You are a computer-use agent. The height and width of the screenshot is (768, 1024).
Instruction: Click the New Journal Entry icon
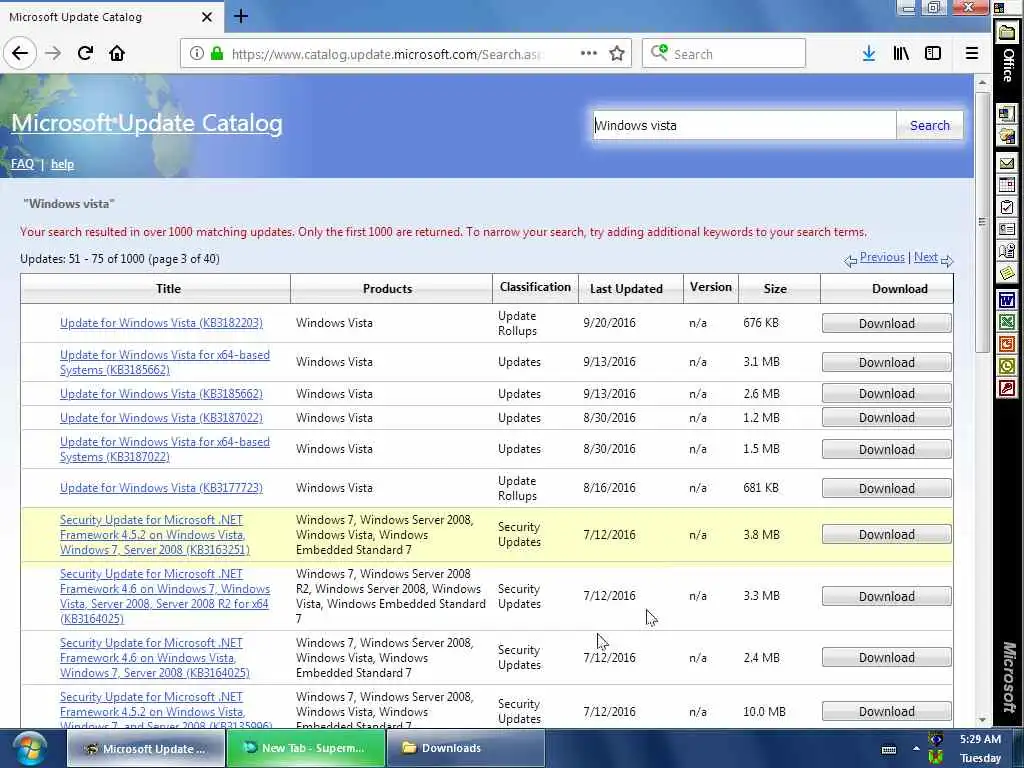pos(1007,251)
